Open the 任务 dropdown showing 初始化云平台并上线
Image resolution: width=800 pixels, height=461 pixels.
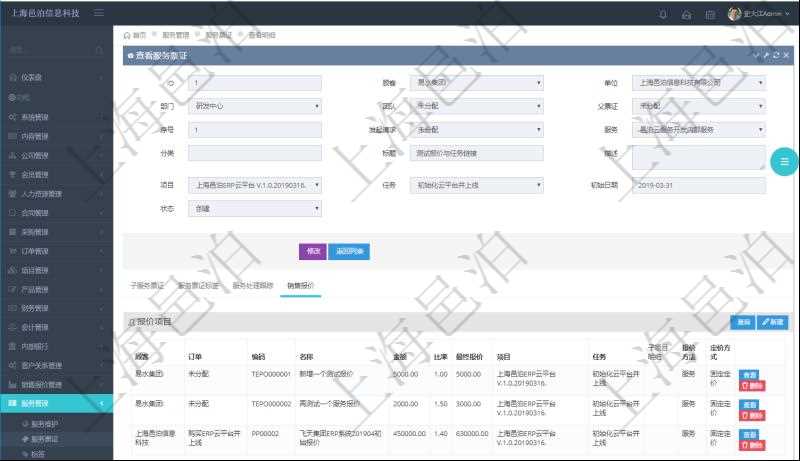478,185
